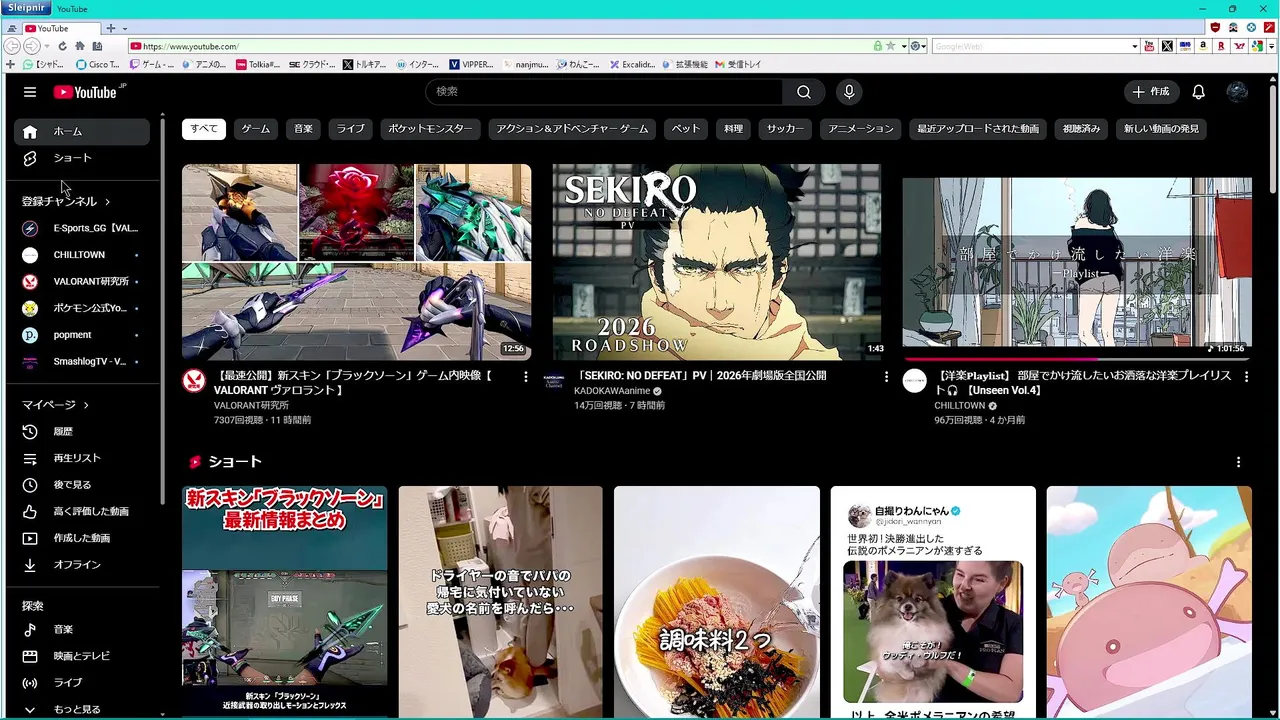Select the 視聴済み filter chip

pyautogui.click(x=1082, y=129)
